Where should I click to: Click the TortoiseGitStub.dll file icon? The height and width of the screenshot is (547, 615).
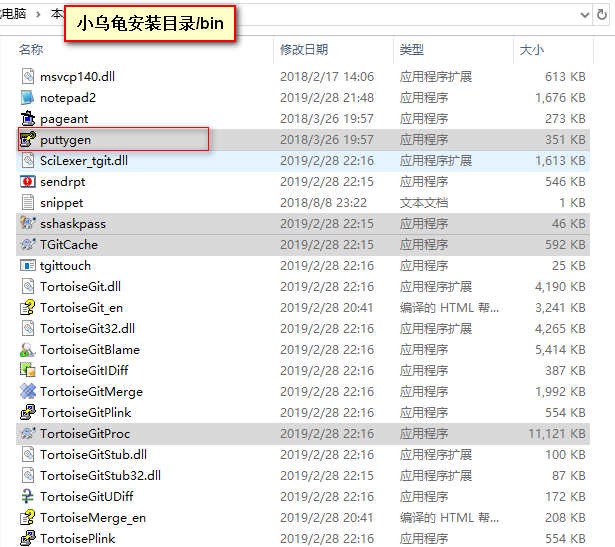(27, 454)
